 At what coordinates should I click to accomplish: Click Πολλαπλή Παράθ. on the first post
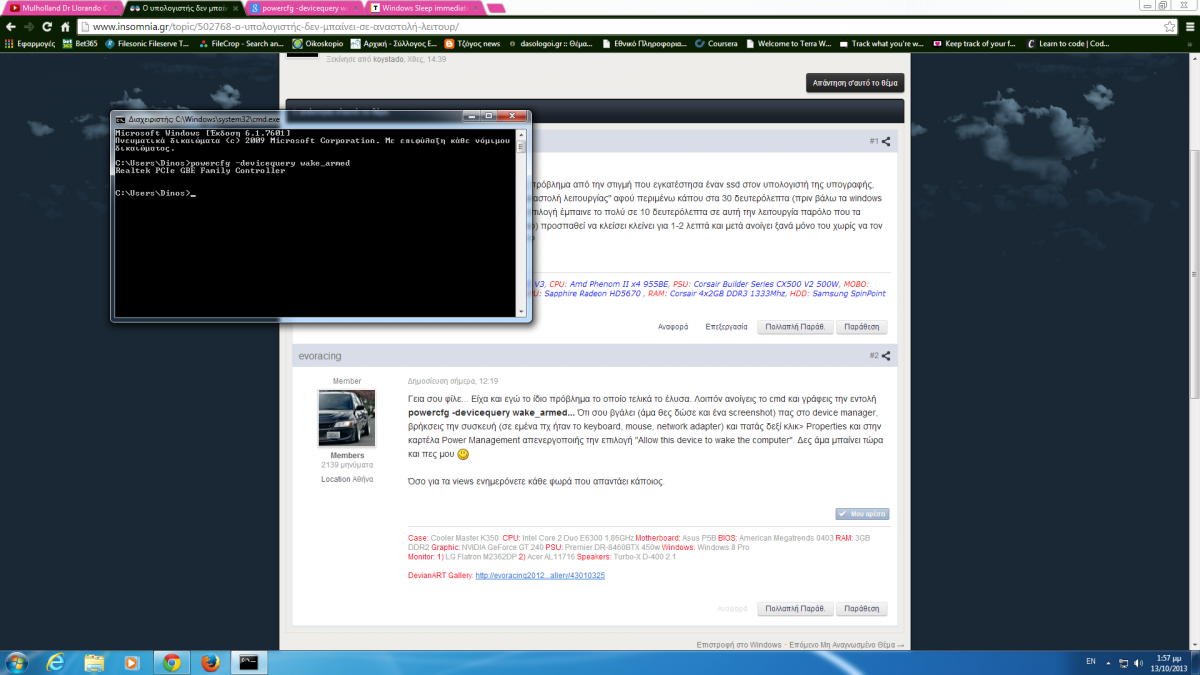click(795, 327)
